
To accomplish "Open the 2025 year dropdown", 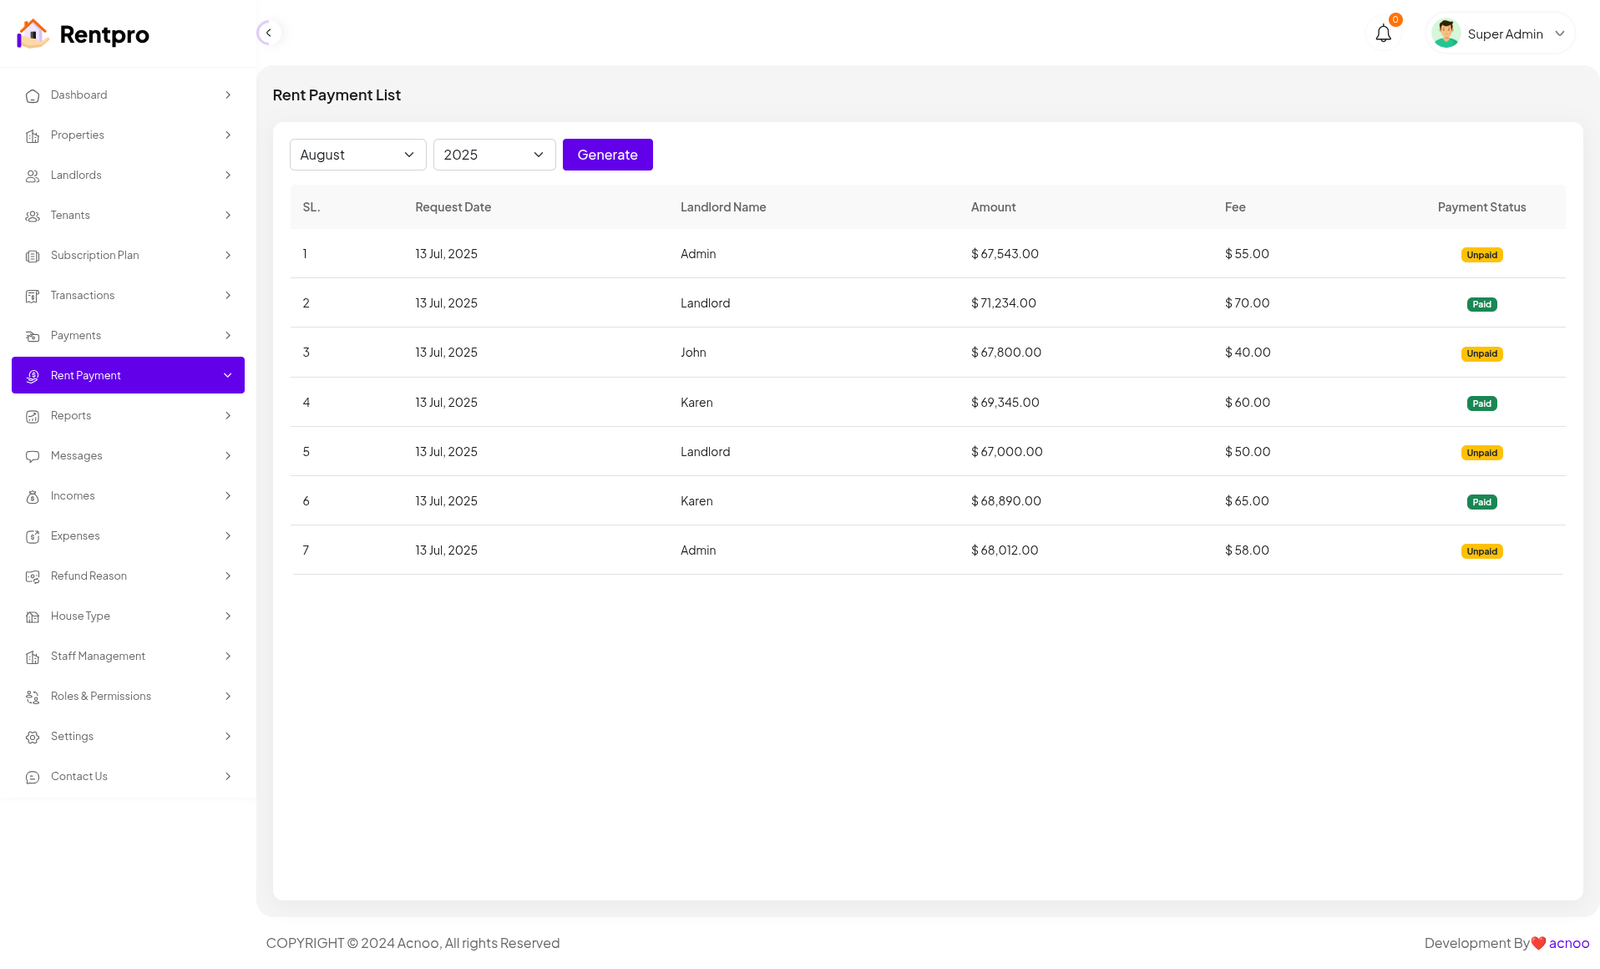I will click(494, 155).
